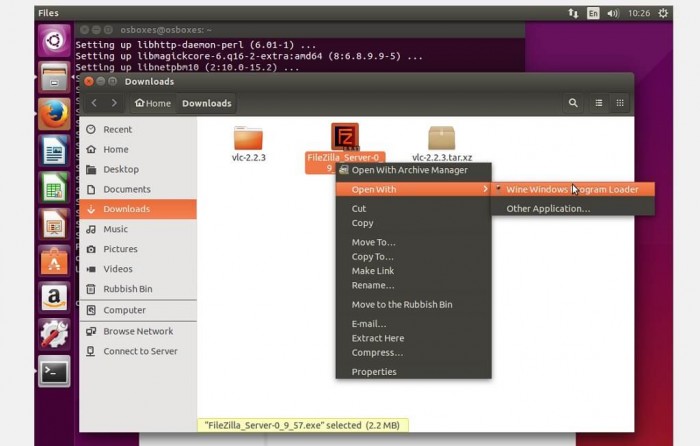Open Recent in the sidebar

click(138, 129)
